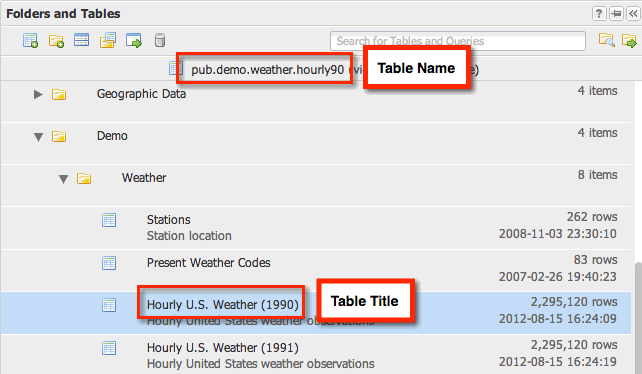Click the Station location description text

(189, 236)
